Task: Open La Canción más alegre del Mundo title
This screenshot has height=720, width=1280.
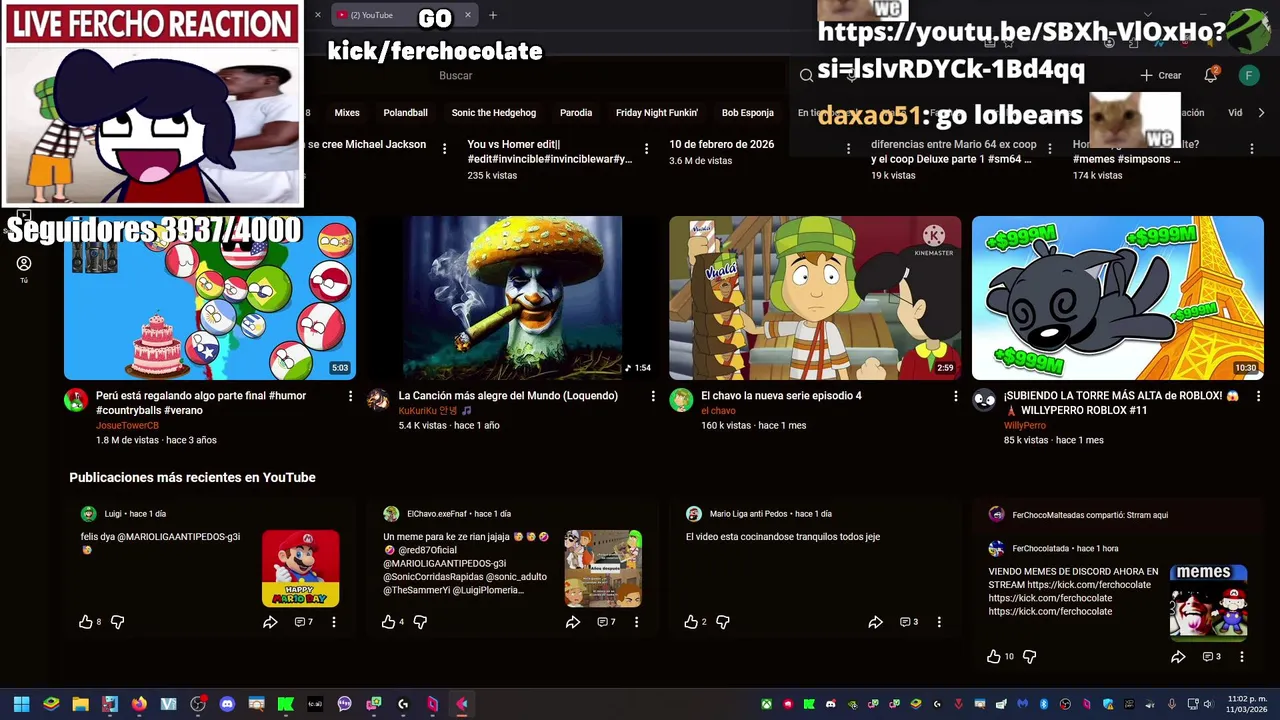Action: 508,396
